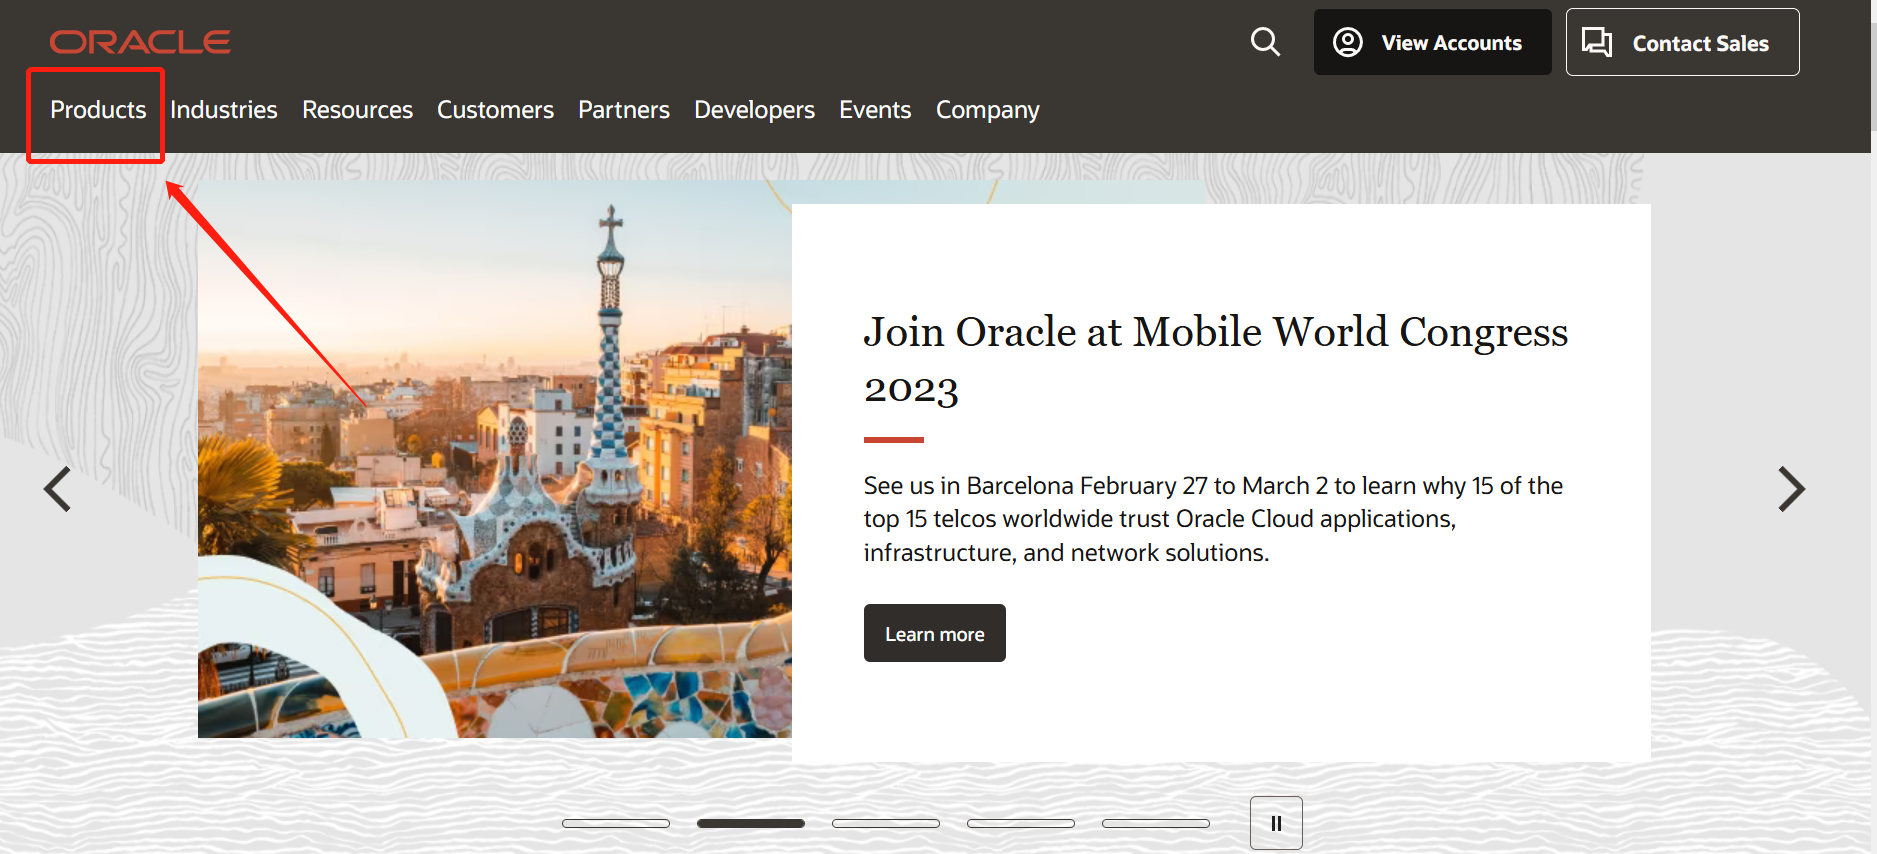Click the Oracle logo
The height and width of the screenshot is (854, 1877).
point(140,42)
